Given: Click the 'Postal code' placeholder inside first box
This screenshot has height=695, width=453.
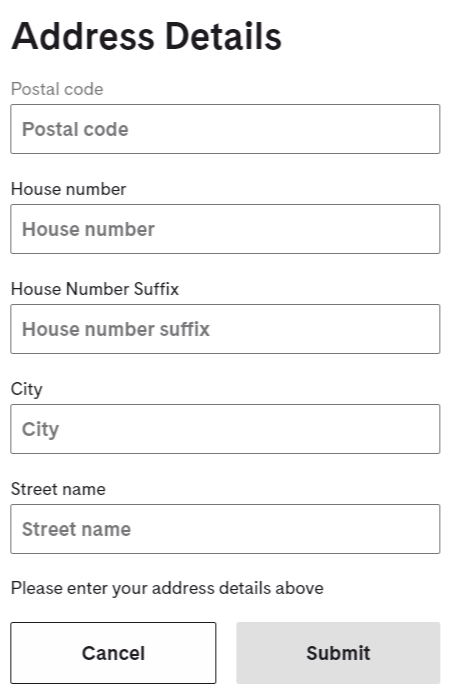Looking at the screenshot, I should [75, 129].
